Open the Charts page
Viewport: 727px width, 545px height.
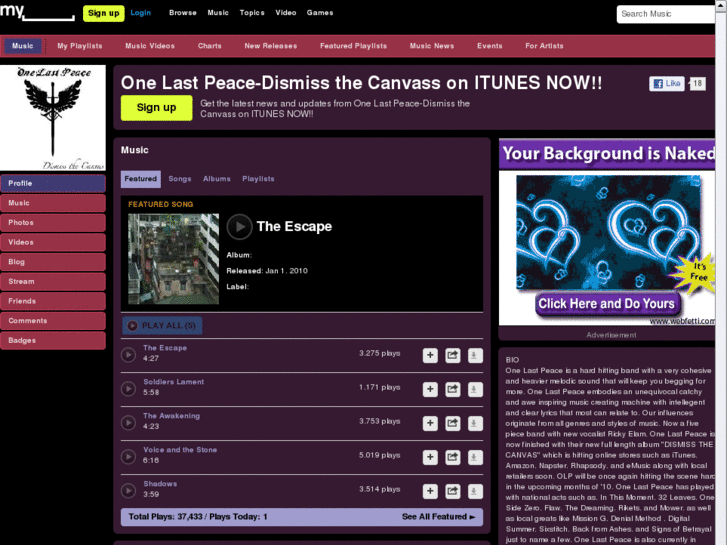click(210, 46)
